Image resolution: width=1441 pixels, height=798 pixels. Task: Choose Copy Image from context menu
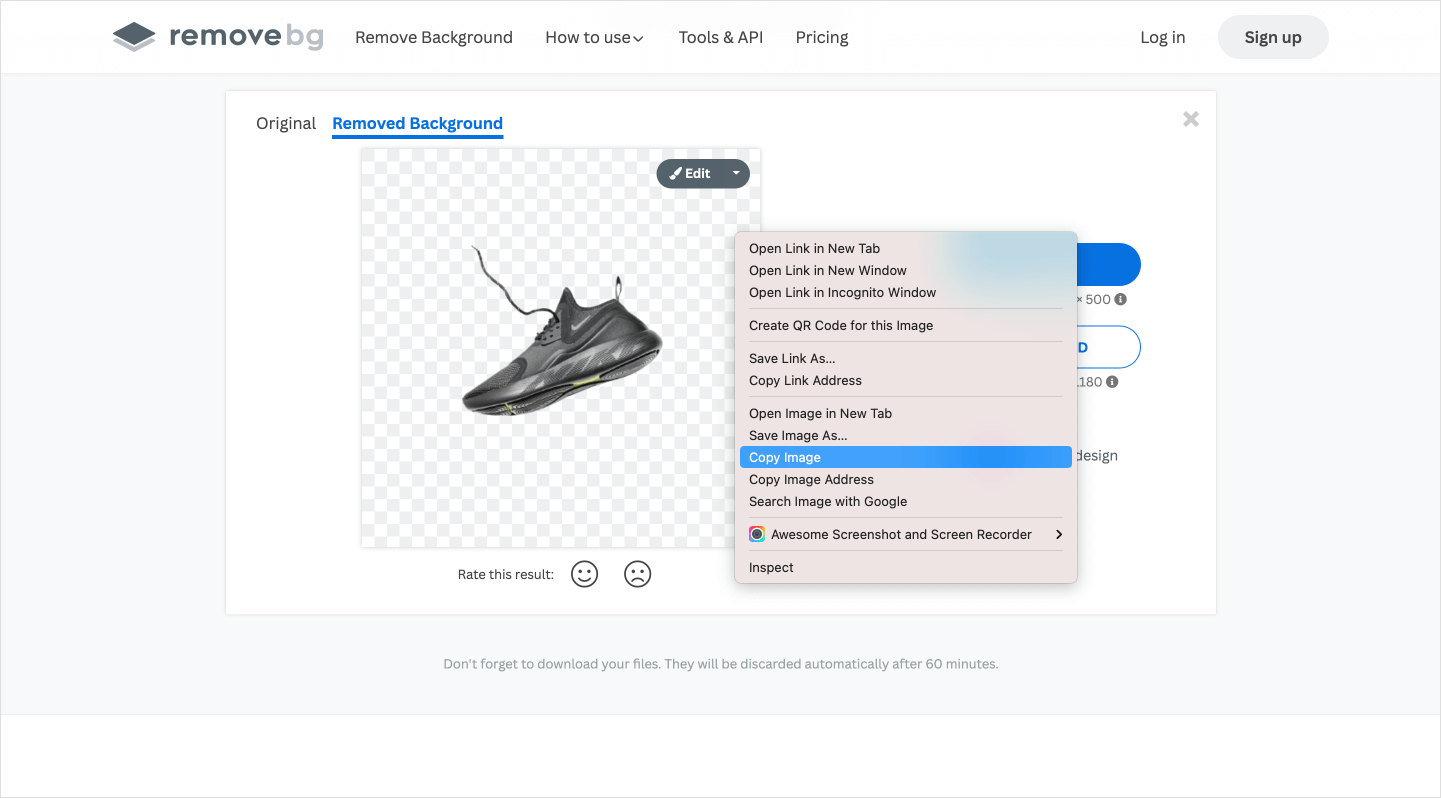[x=785, y=457]
